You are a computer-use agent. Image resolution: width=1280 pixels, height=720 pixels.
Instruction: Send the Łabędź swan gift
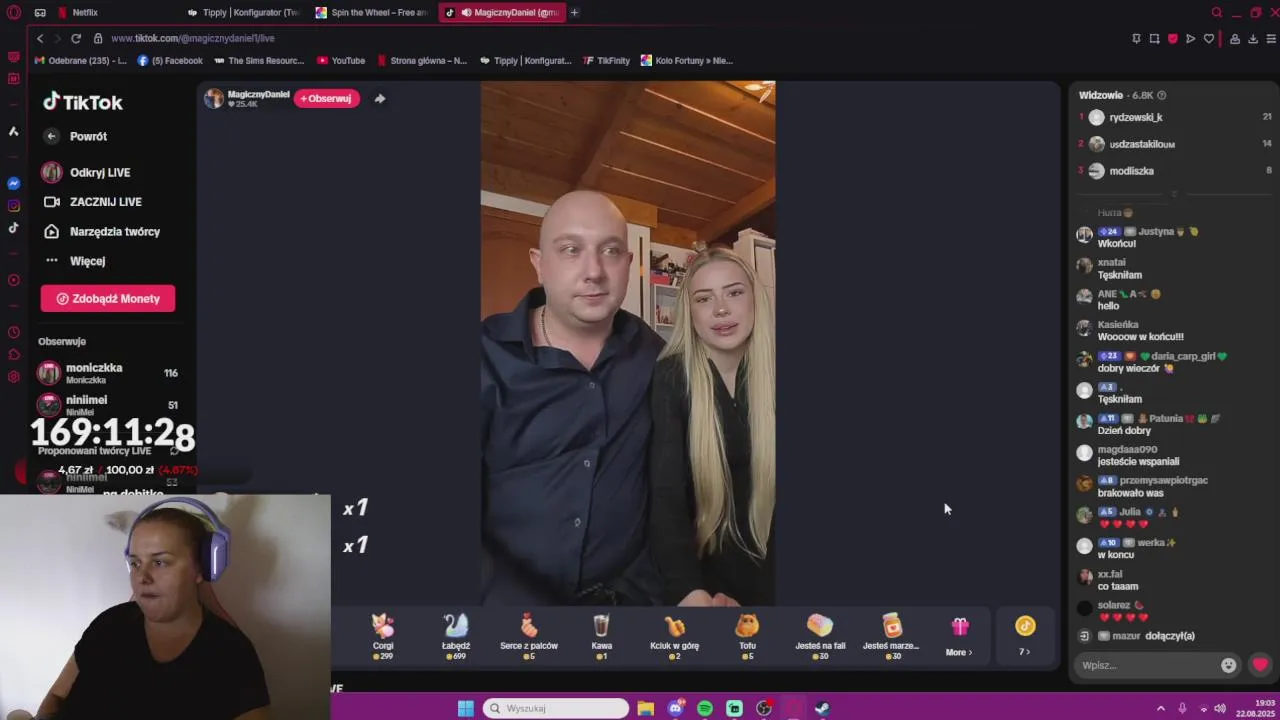(x=456, y=636)
